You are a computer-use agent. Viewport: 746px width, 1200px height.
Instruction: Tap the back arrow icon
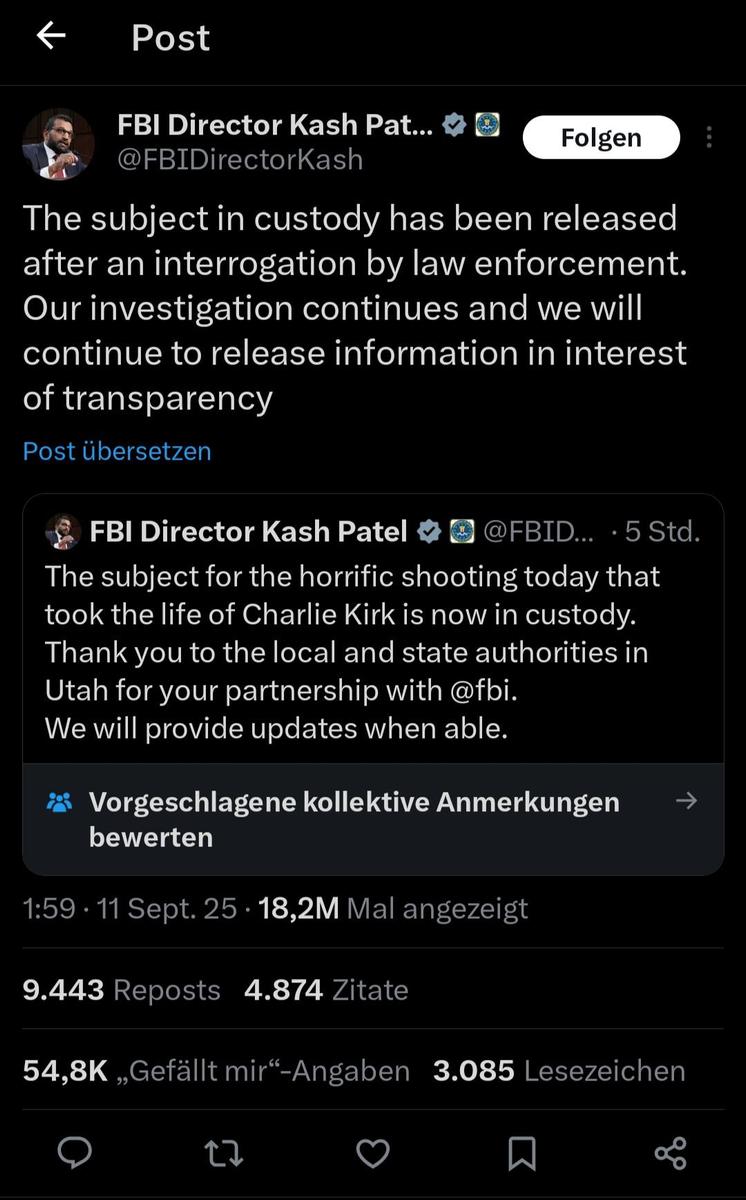[50, 37]
